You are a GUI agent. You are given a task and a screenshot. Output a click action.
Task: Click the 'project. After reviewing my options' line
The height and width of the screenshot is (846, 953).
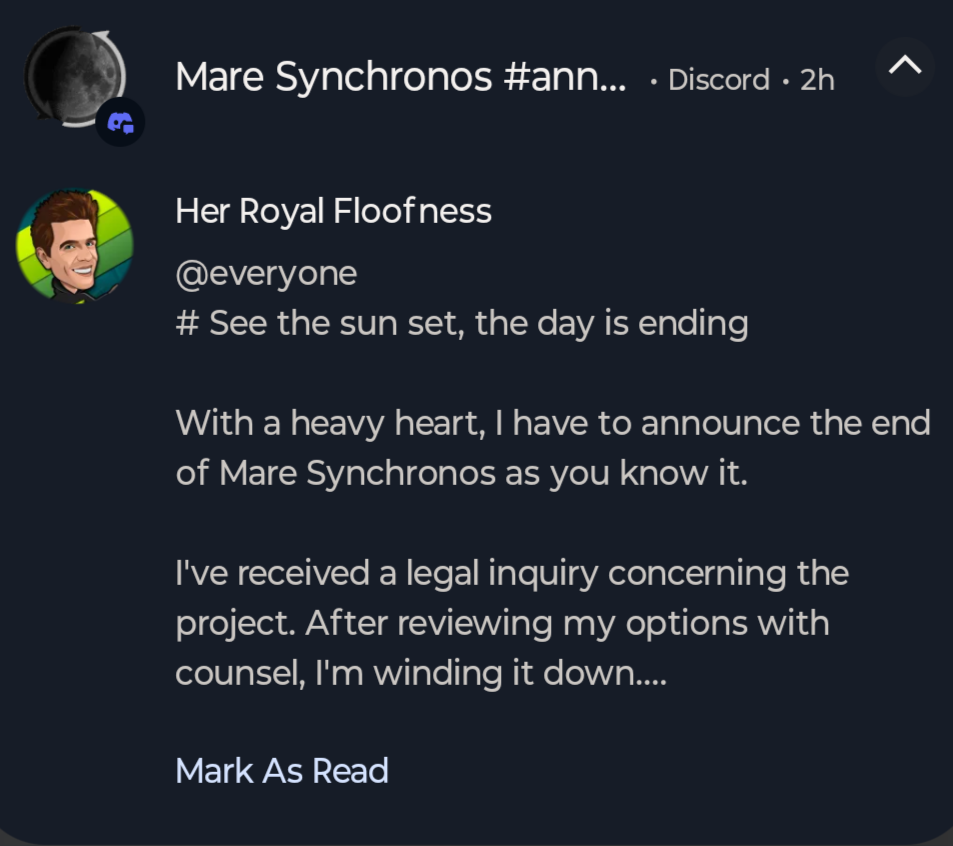point(502,623)
